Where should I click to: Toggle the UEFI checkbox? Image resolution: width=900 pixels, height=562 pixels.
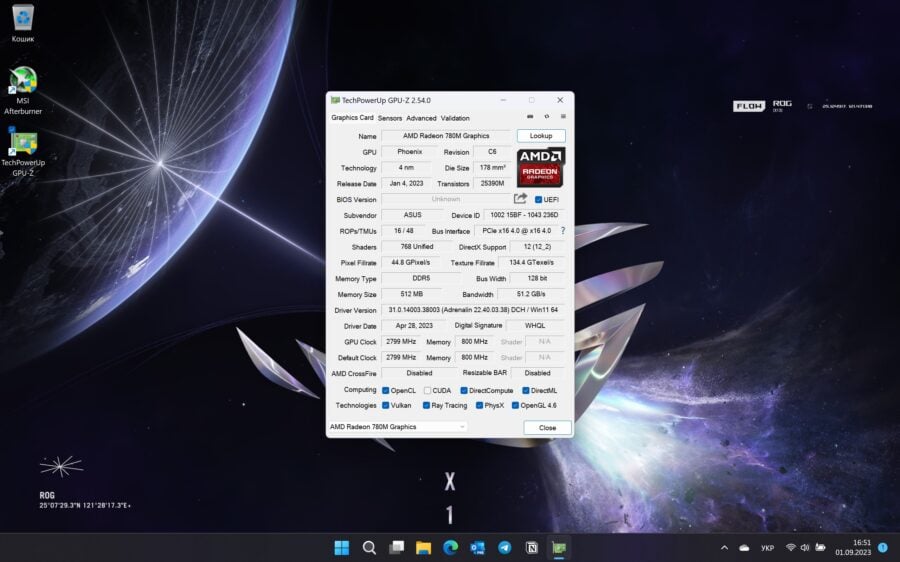[x=538, y=200]
